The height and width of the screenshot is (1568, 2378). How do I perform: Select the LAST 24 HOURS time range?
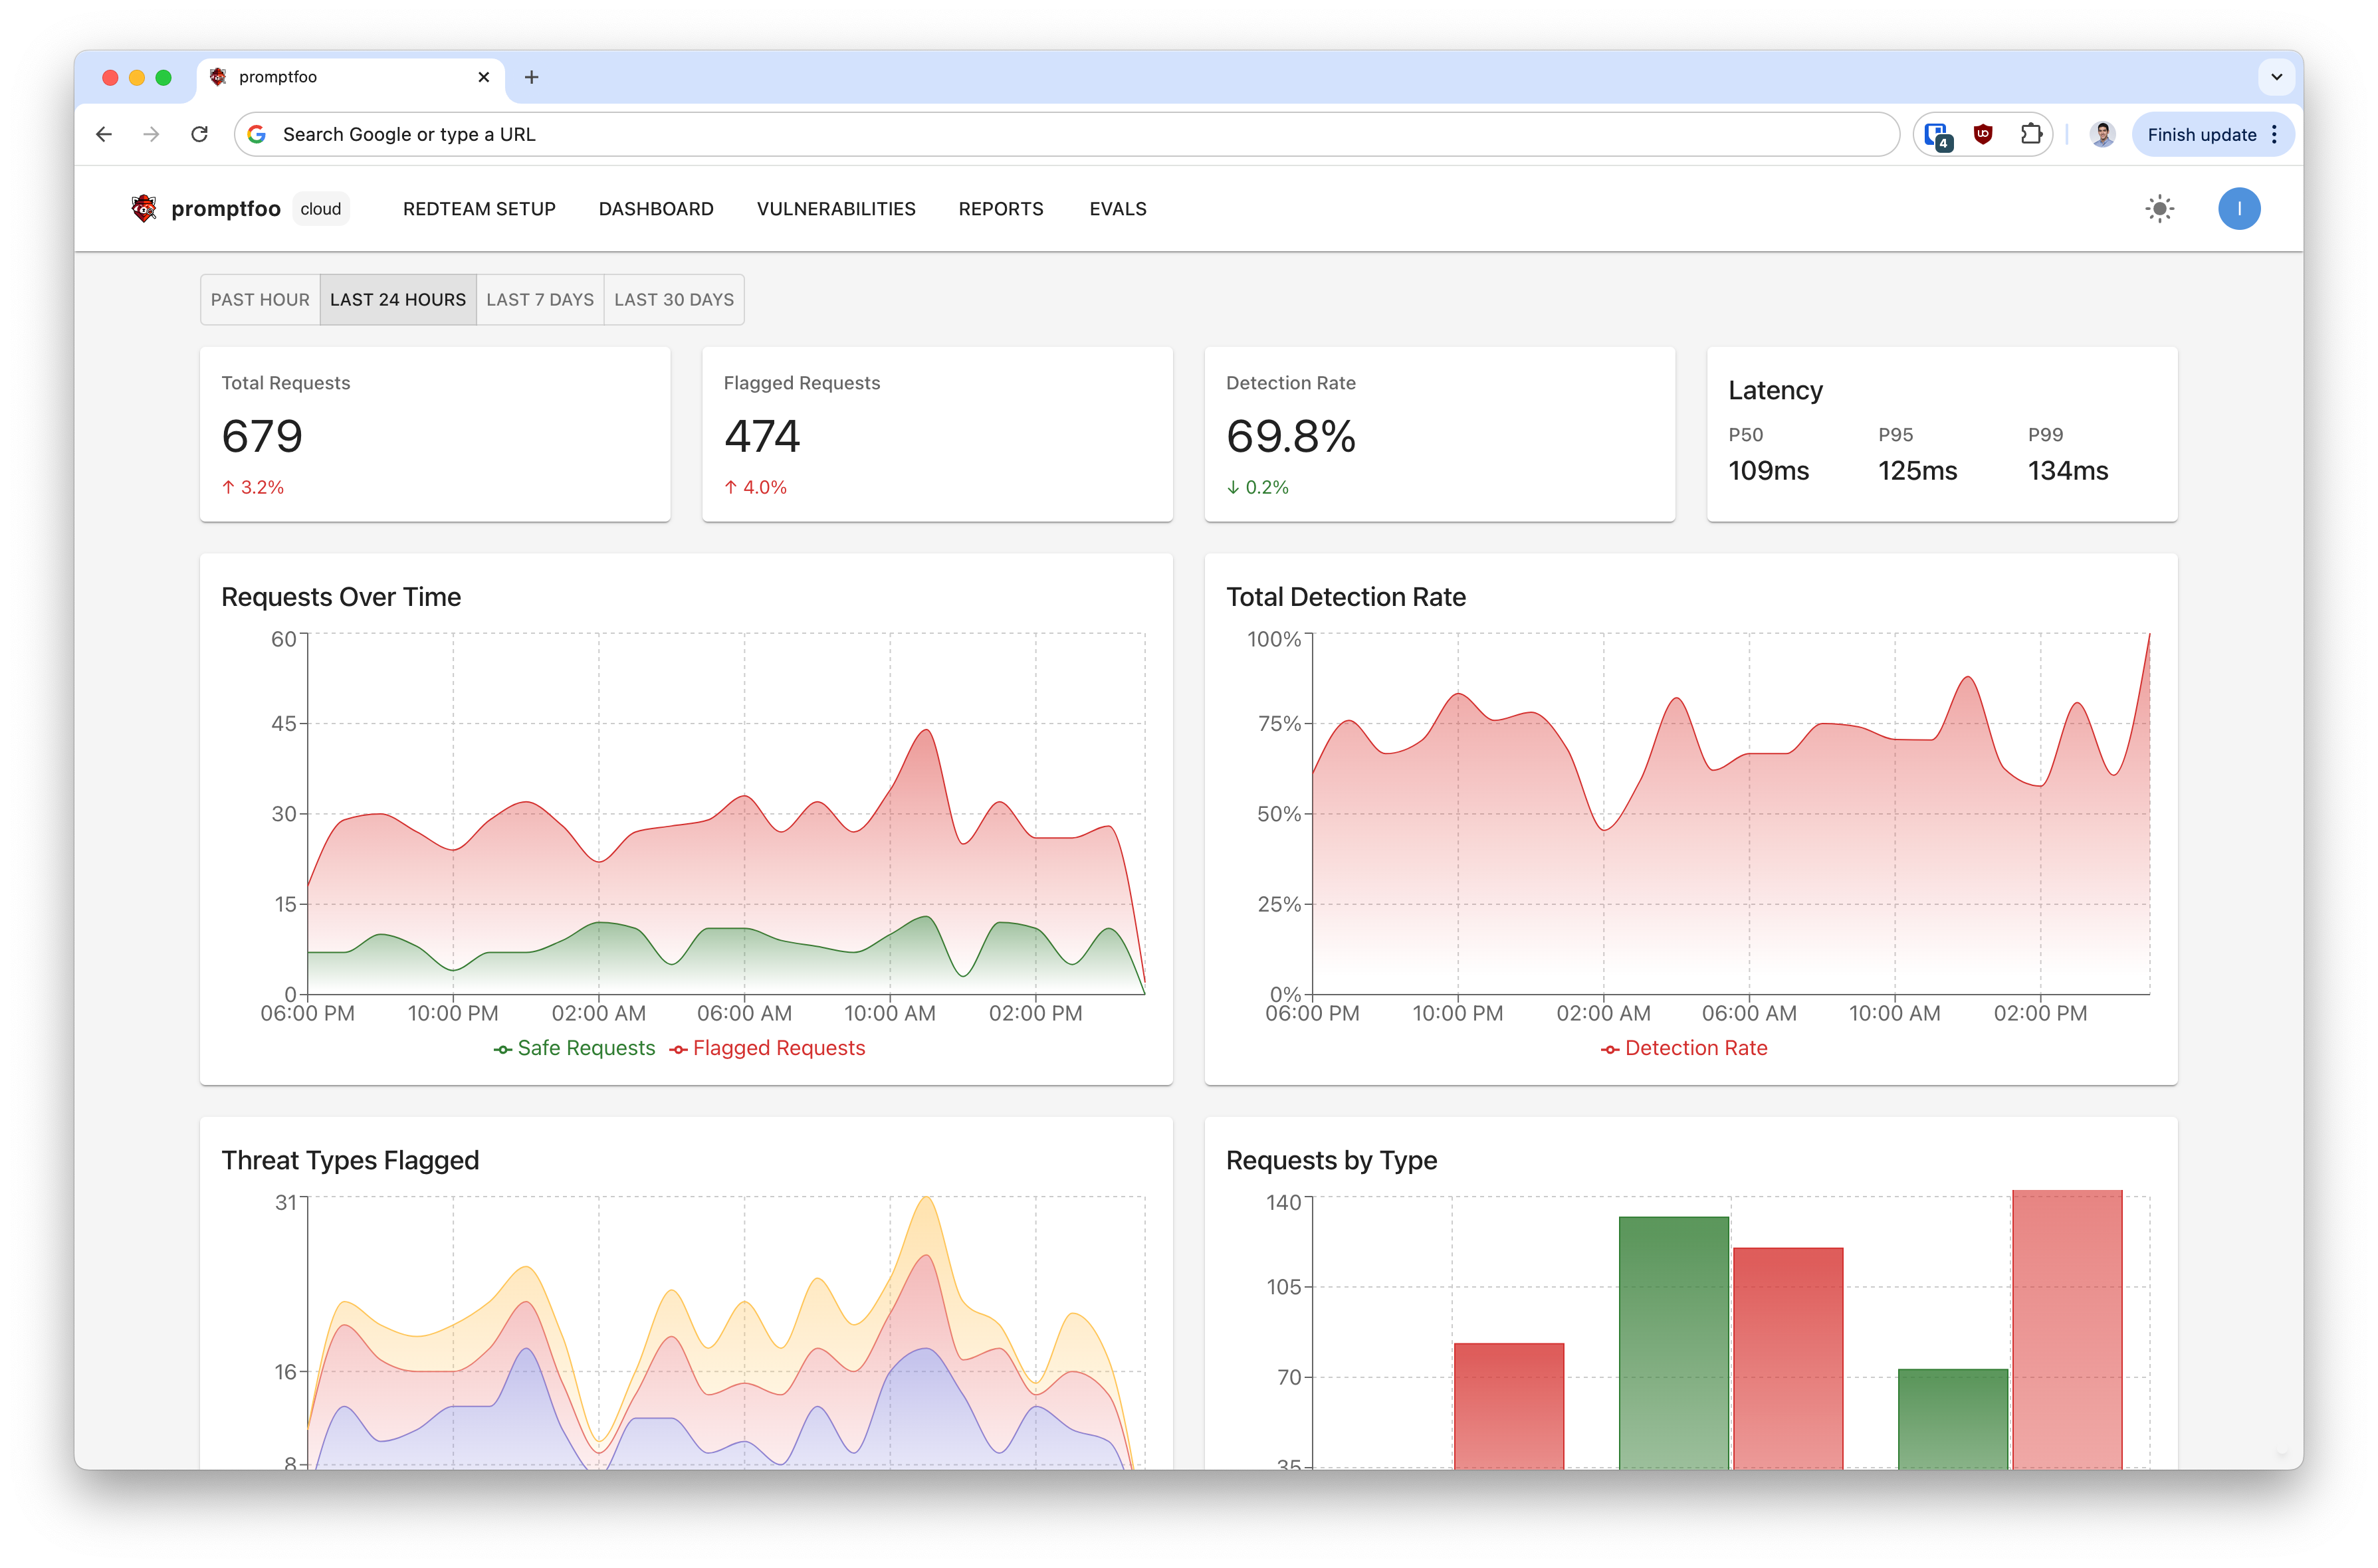pyautogui.click(x=398, y=300)
